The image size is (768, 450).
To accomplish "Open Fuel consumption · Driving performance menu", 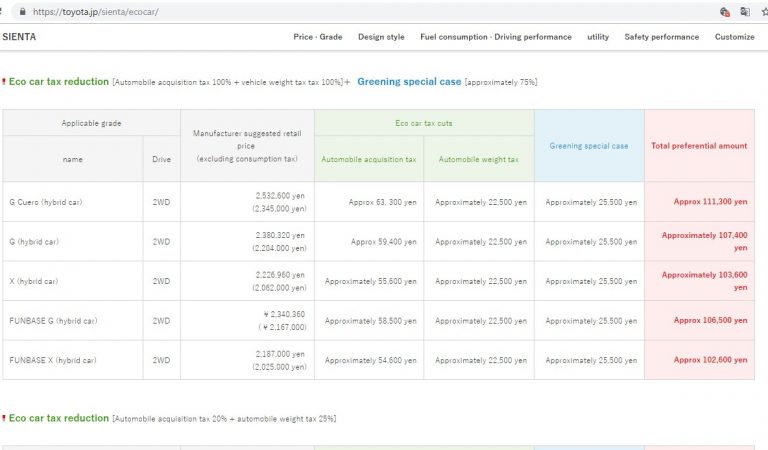I will pos(496,37).
